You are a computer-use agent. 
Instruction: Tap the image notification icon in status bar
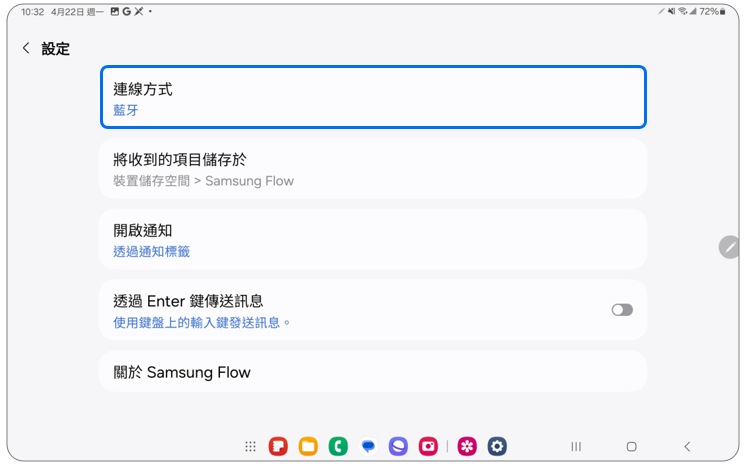pyautogui.click(x=115, y=11)
